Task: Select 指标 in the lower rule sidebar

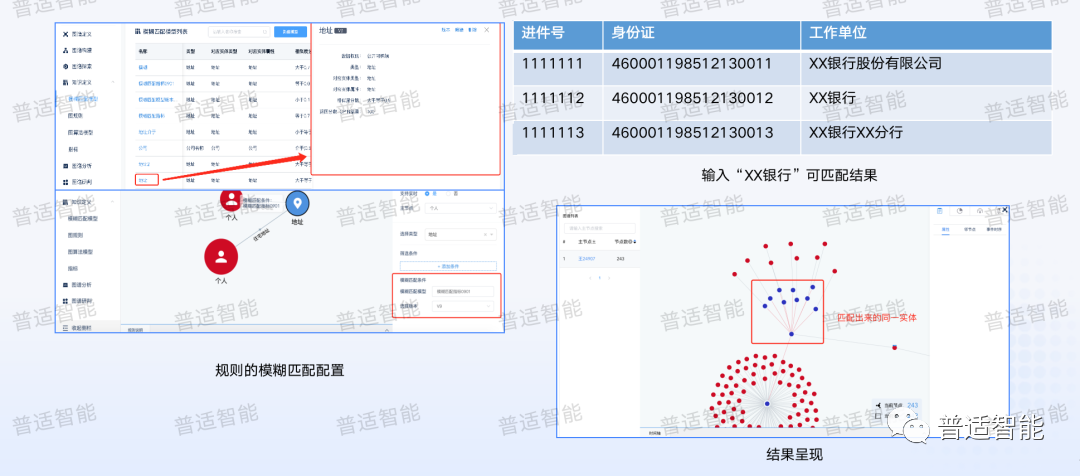Action: [x=74, y=268]
